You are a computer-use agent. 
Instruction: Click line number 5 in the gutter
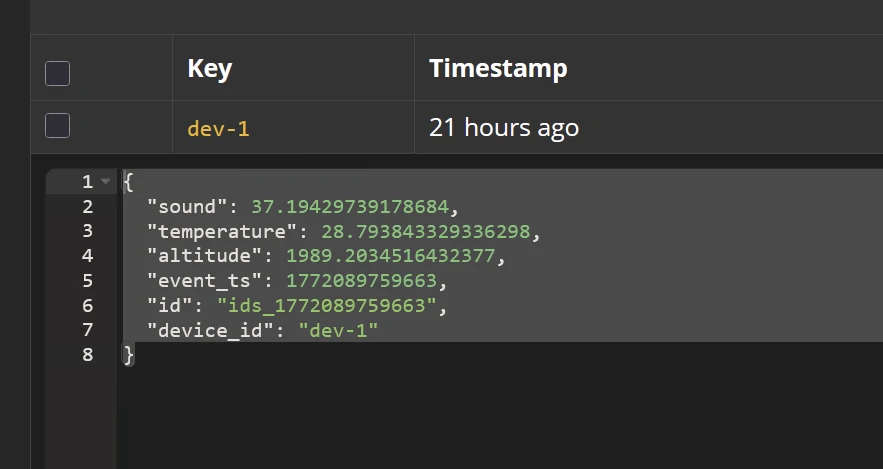(88, 280)
